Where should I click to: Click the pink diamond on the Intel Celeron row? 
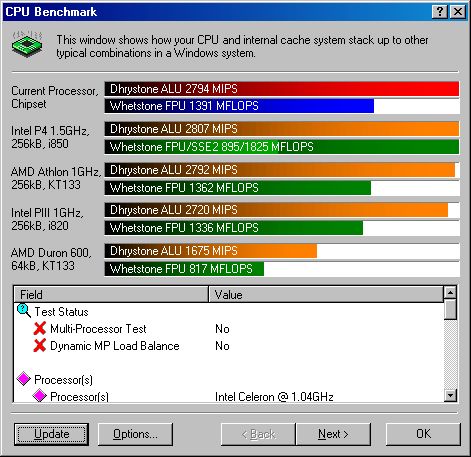pos(40,396)
